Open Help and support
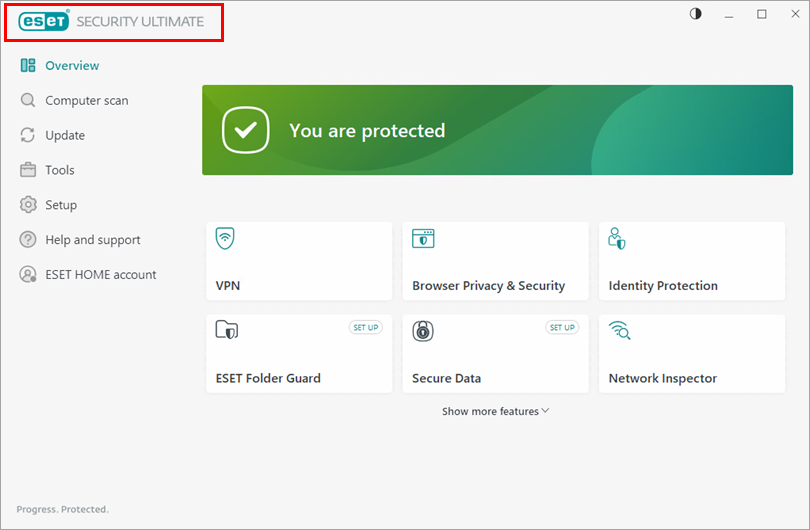 [x=92, y=240]
